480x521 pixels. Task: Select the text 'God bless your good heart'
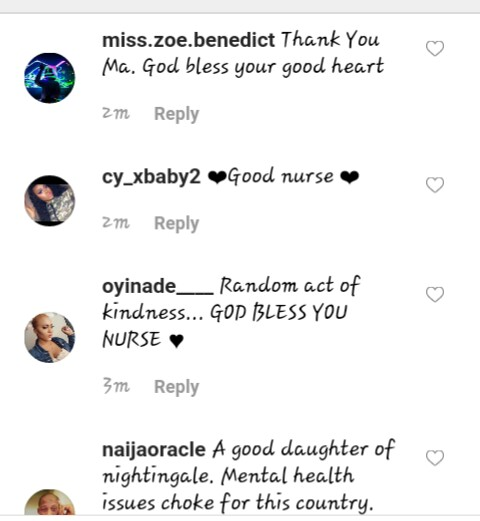point(263,67)
